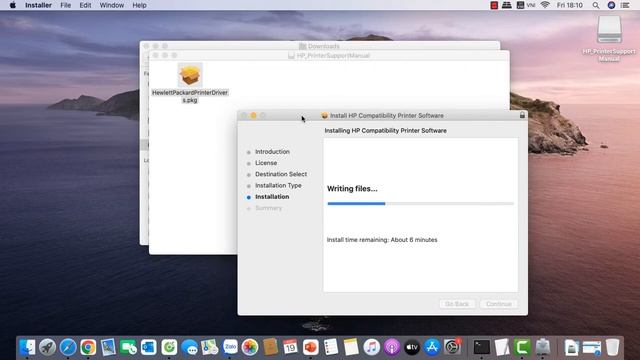Launch Google Chrome from the Dock
Viewport: 640px width, 360px height.
[88, 347]
